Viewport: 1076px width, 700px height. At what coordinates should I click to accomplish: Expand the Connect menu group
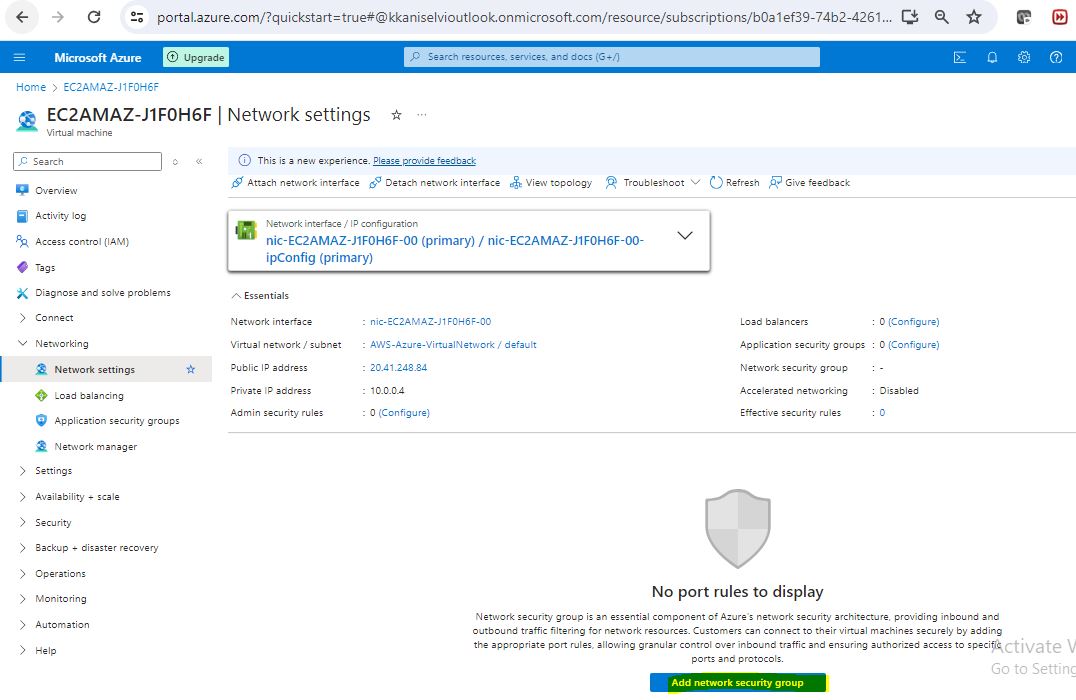click(54, 318)
